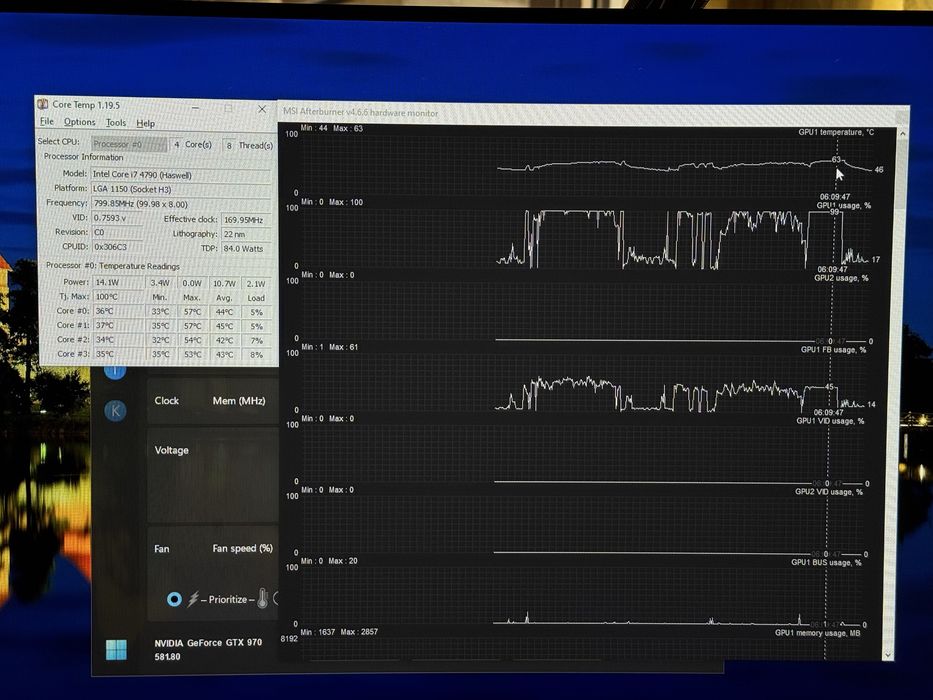
Task: Click the driver version 581.80 text
Action: (167, 657)
